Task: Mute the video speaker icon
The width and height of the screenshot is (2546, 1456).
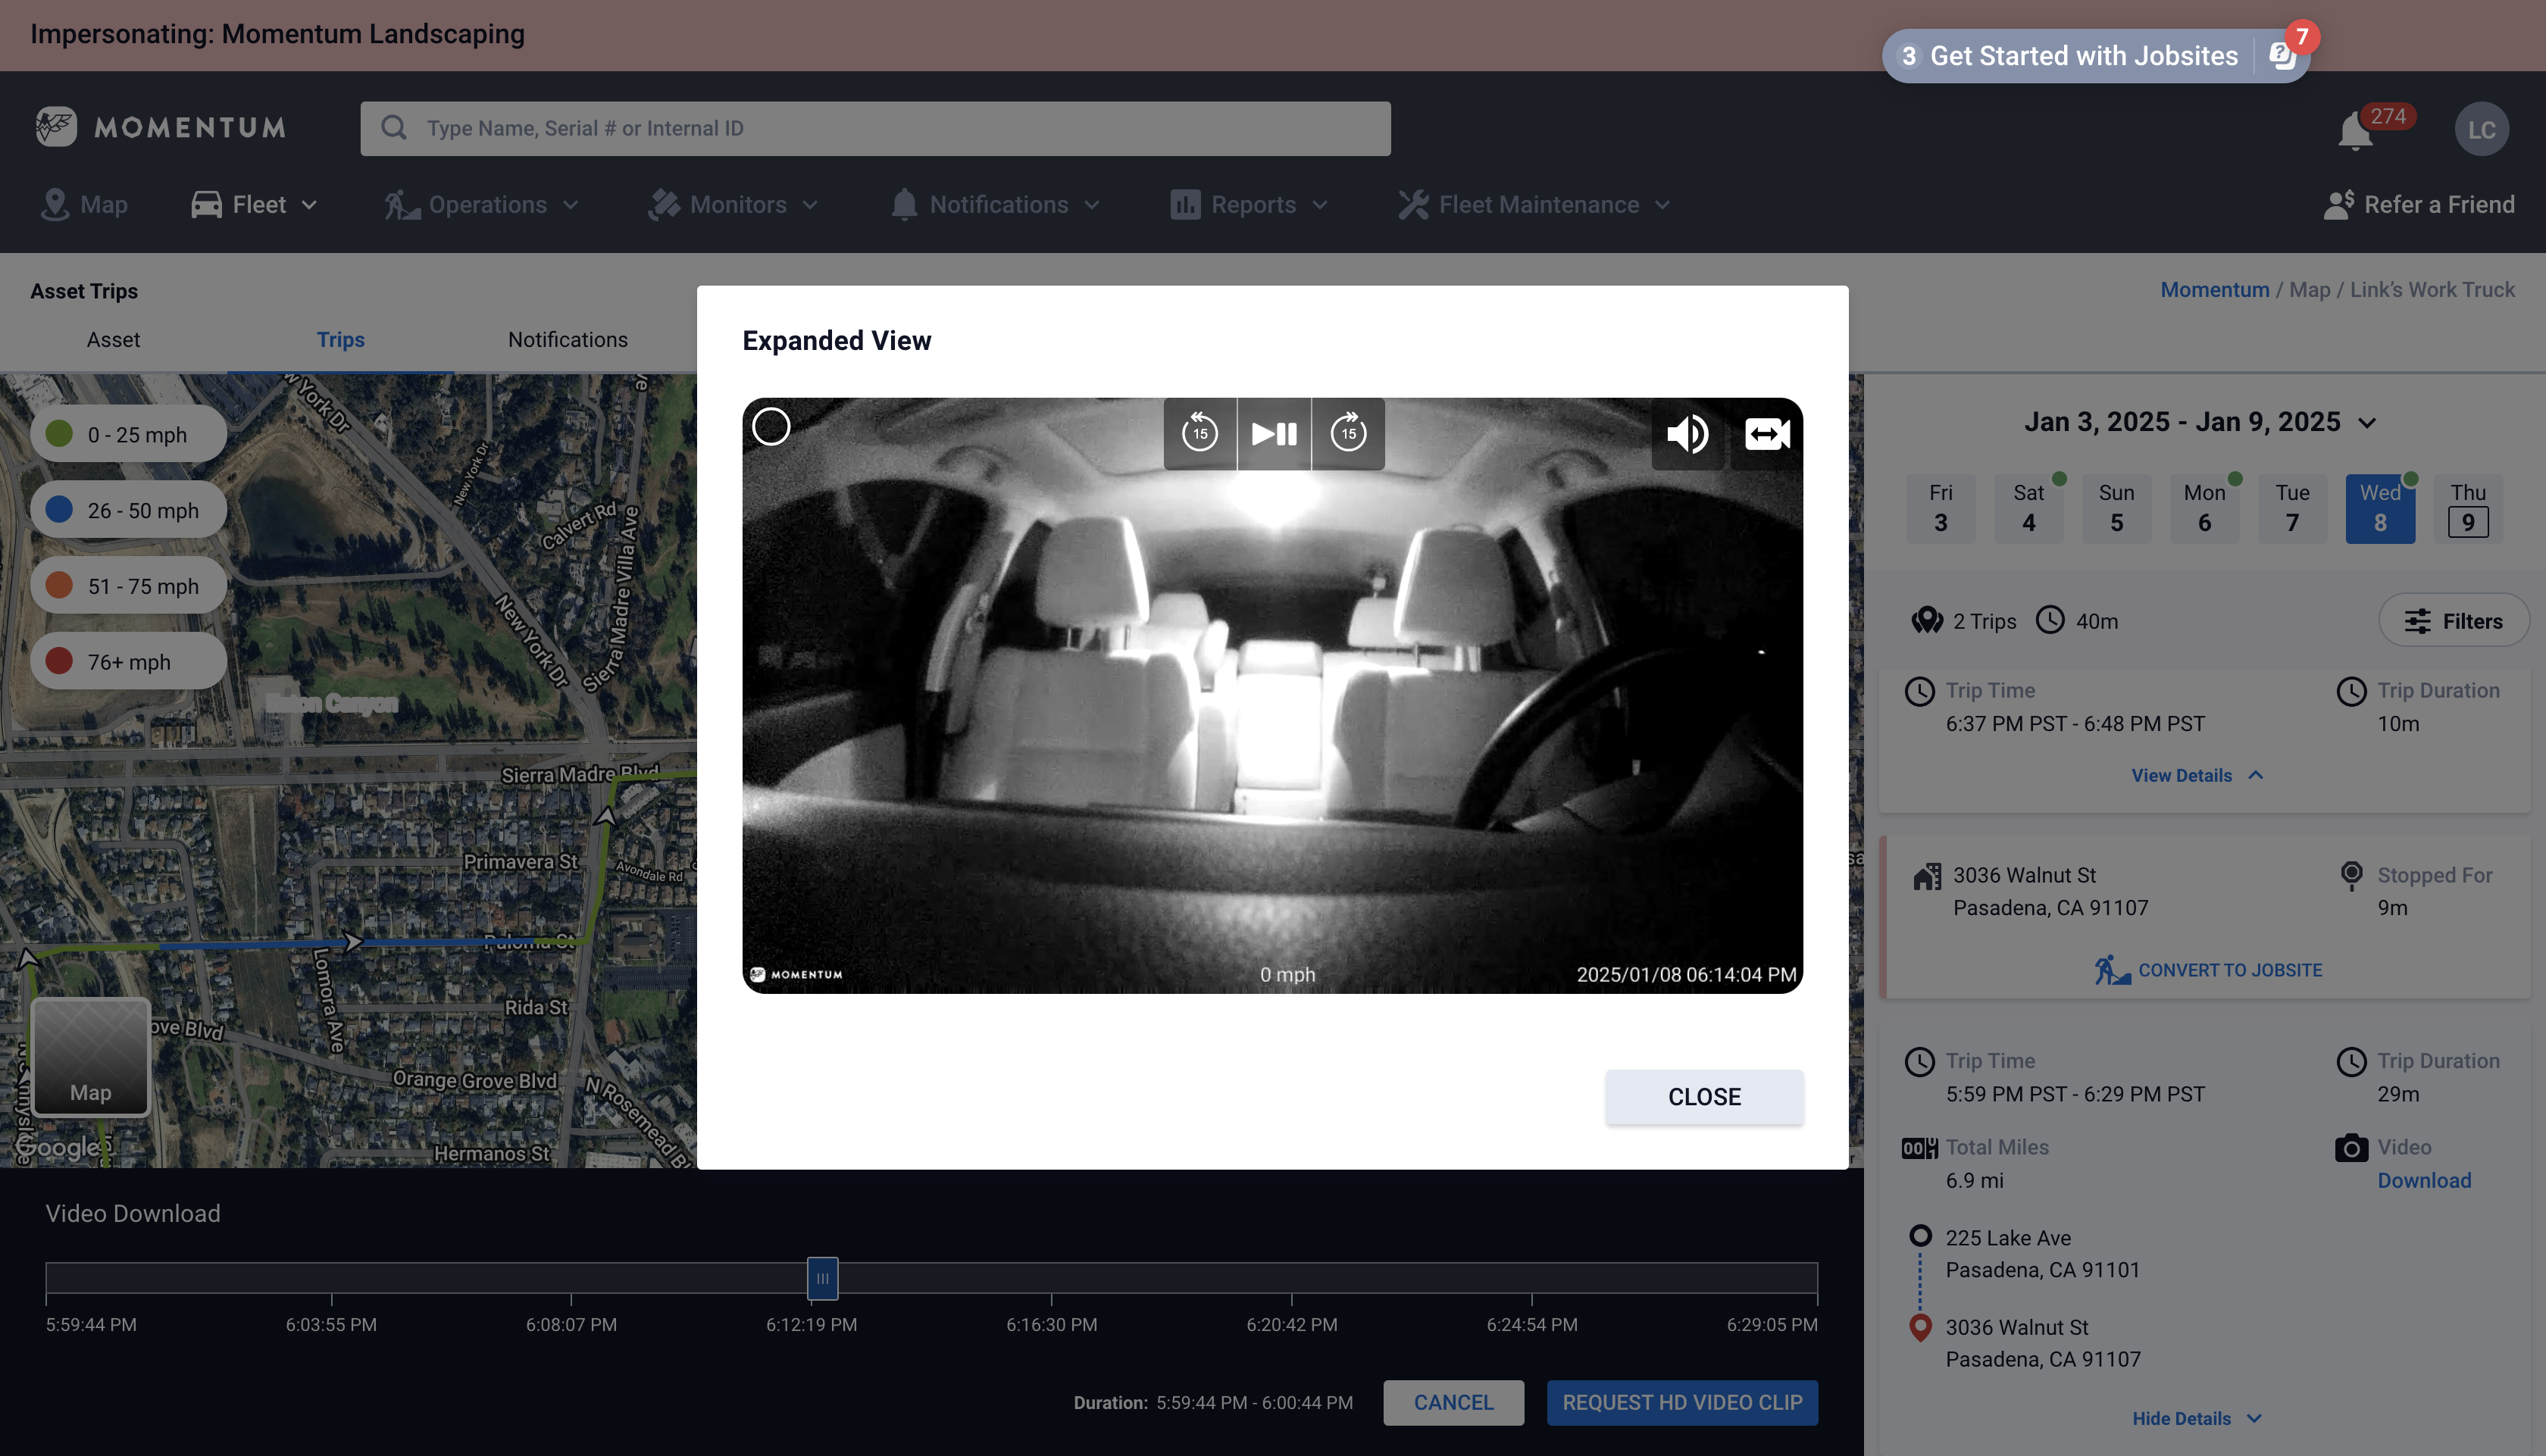Action: [1688, 433]
